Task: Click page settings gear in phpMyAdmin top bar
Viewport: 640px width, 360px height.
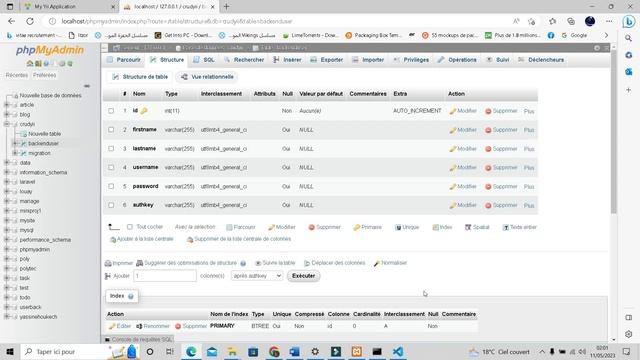Action: pos(597,48)
